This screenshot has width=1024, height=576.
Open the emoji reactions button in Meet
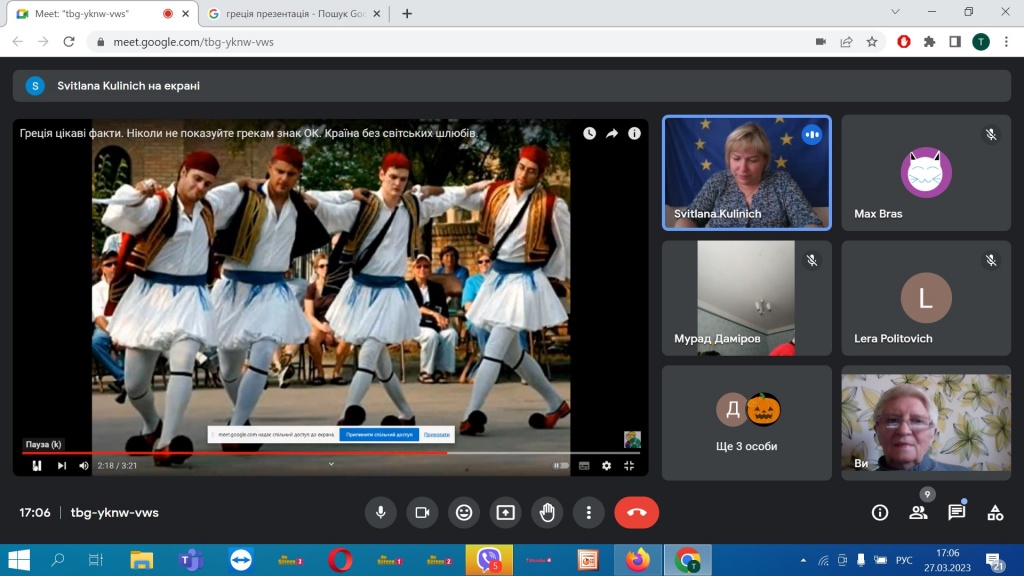pyautogui.click(x=464, y=513)
